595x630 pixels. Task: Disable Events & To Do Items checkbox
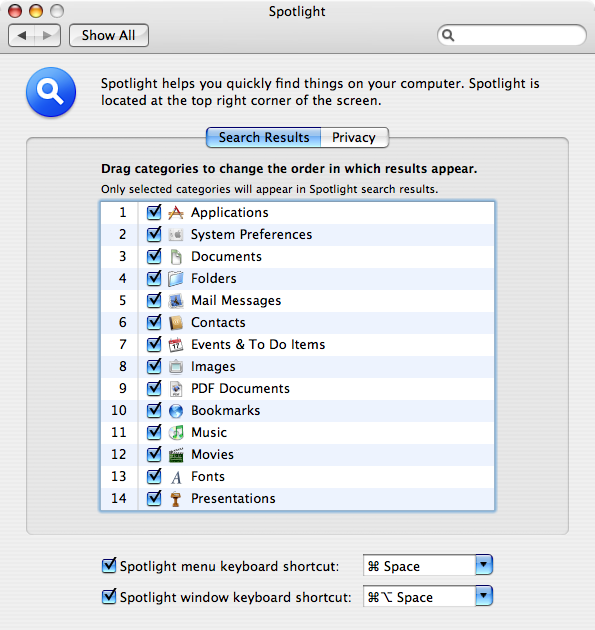[154, 344]
